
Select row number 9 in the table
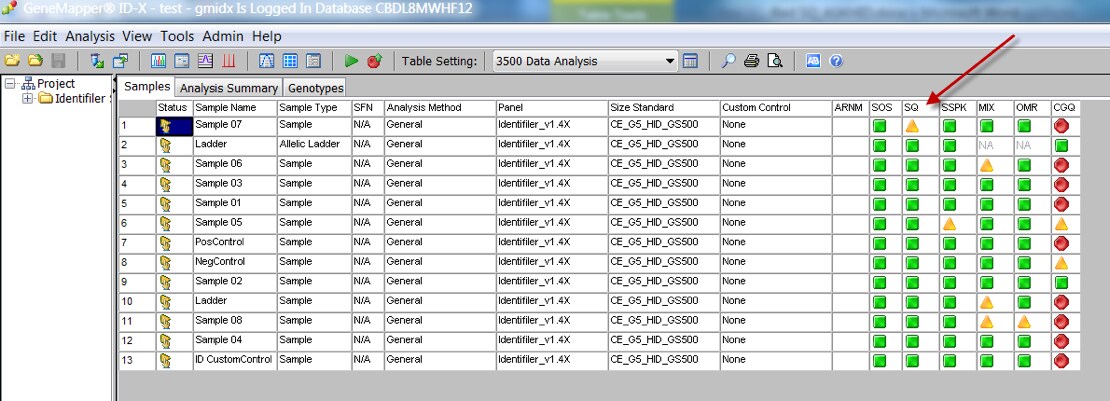tap(137, 281)
